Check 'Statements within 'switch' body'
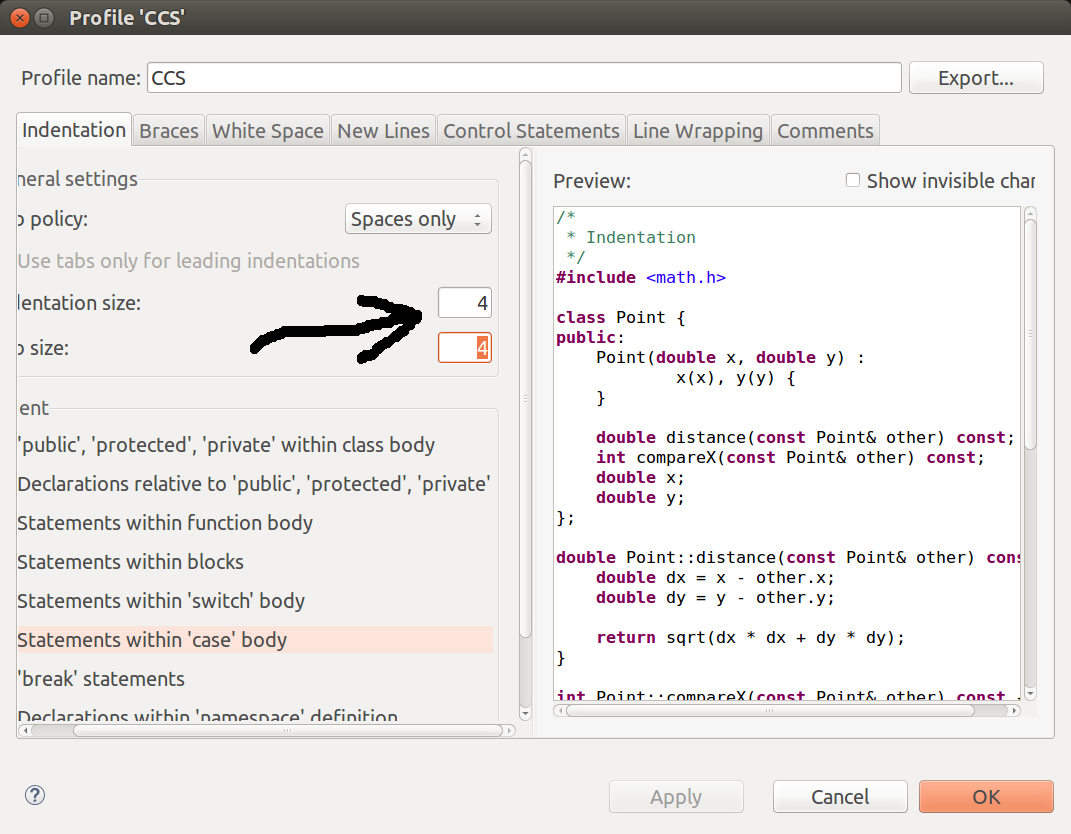This screenshot has width=1071, height=834. [x=161, y=601]
